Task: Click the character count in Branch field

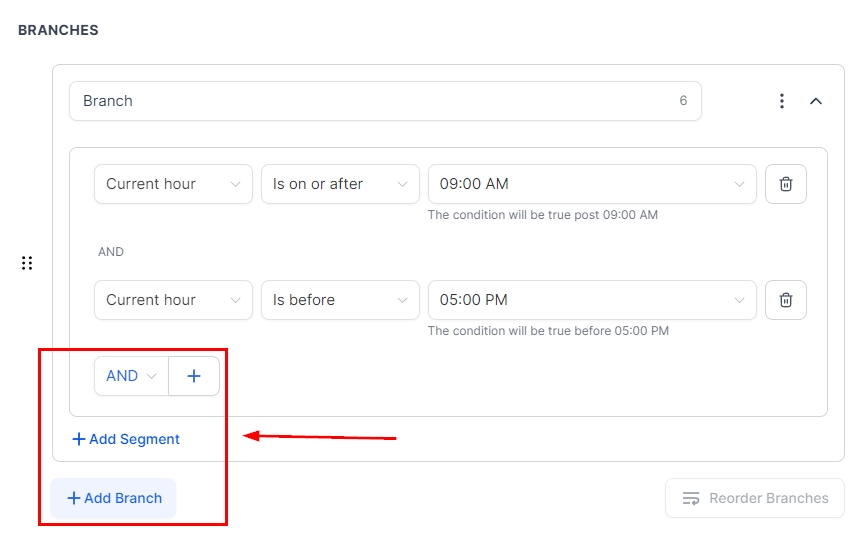Action: click(683, 101)
